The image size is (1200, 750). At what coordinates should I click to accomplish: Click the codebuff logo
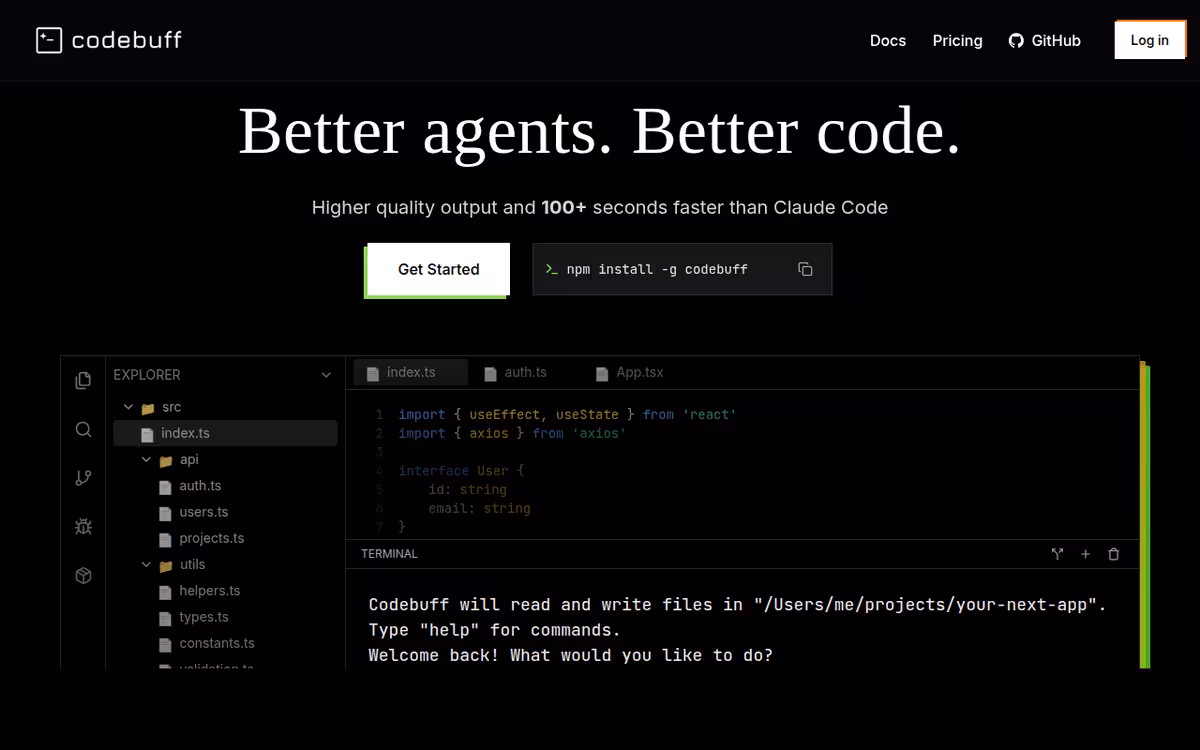(109, 40)
